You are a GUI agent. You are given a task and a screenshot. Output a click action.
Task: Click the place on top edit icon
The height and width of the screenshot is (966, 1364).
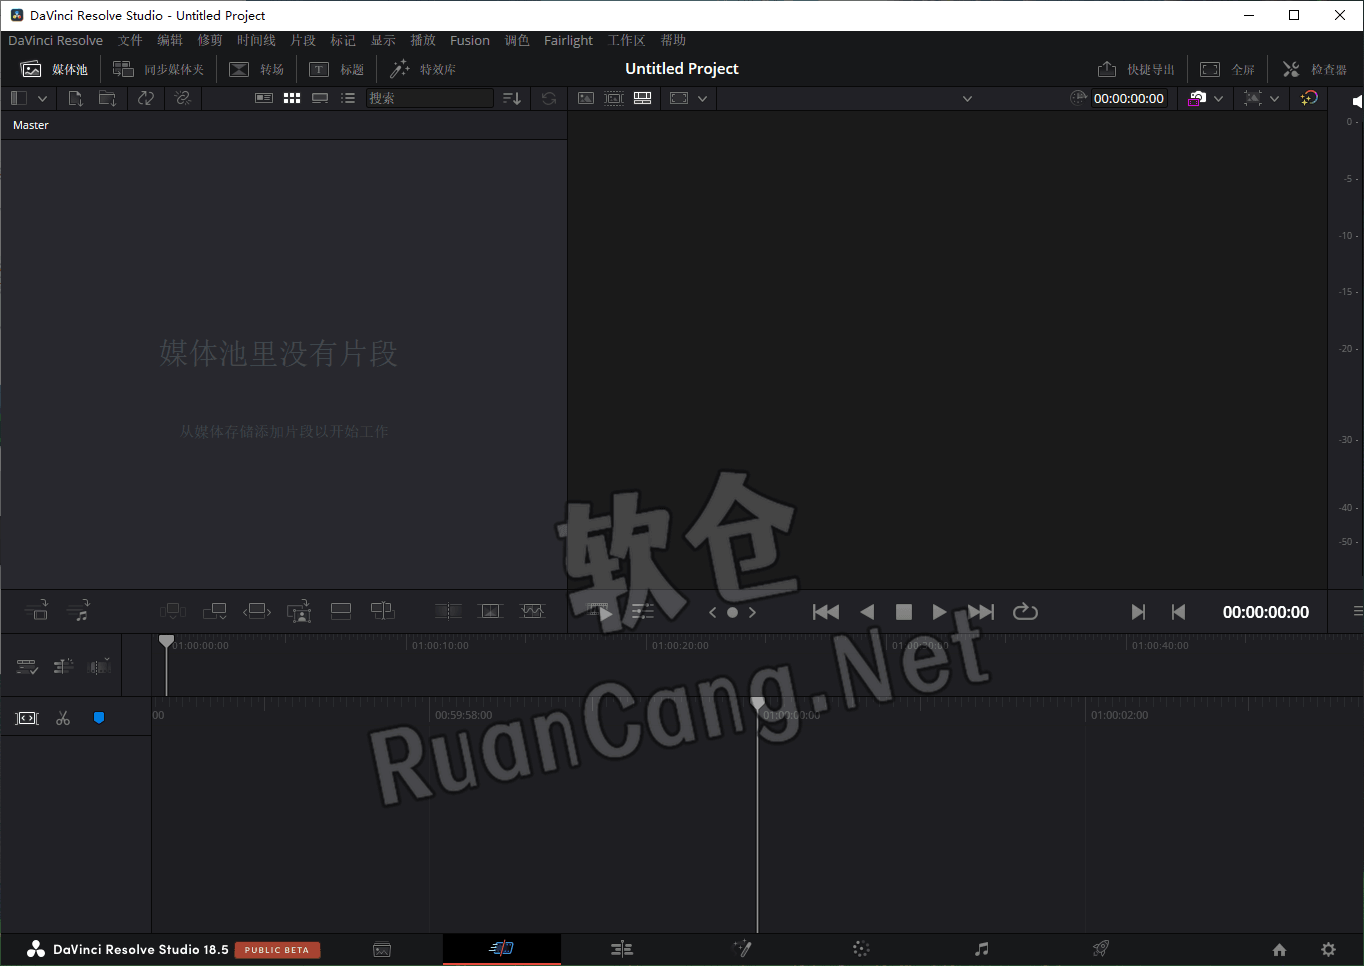tap(341, 611)
